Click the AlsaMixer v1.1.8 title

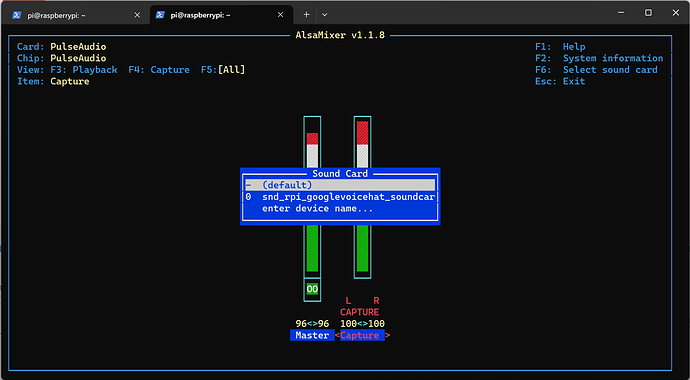coord(340,35)
